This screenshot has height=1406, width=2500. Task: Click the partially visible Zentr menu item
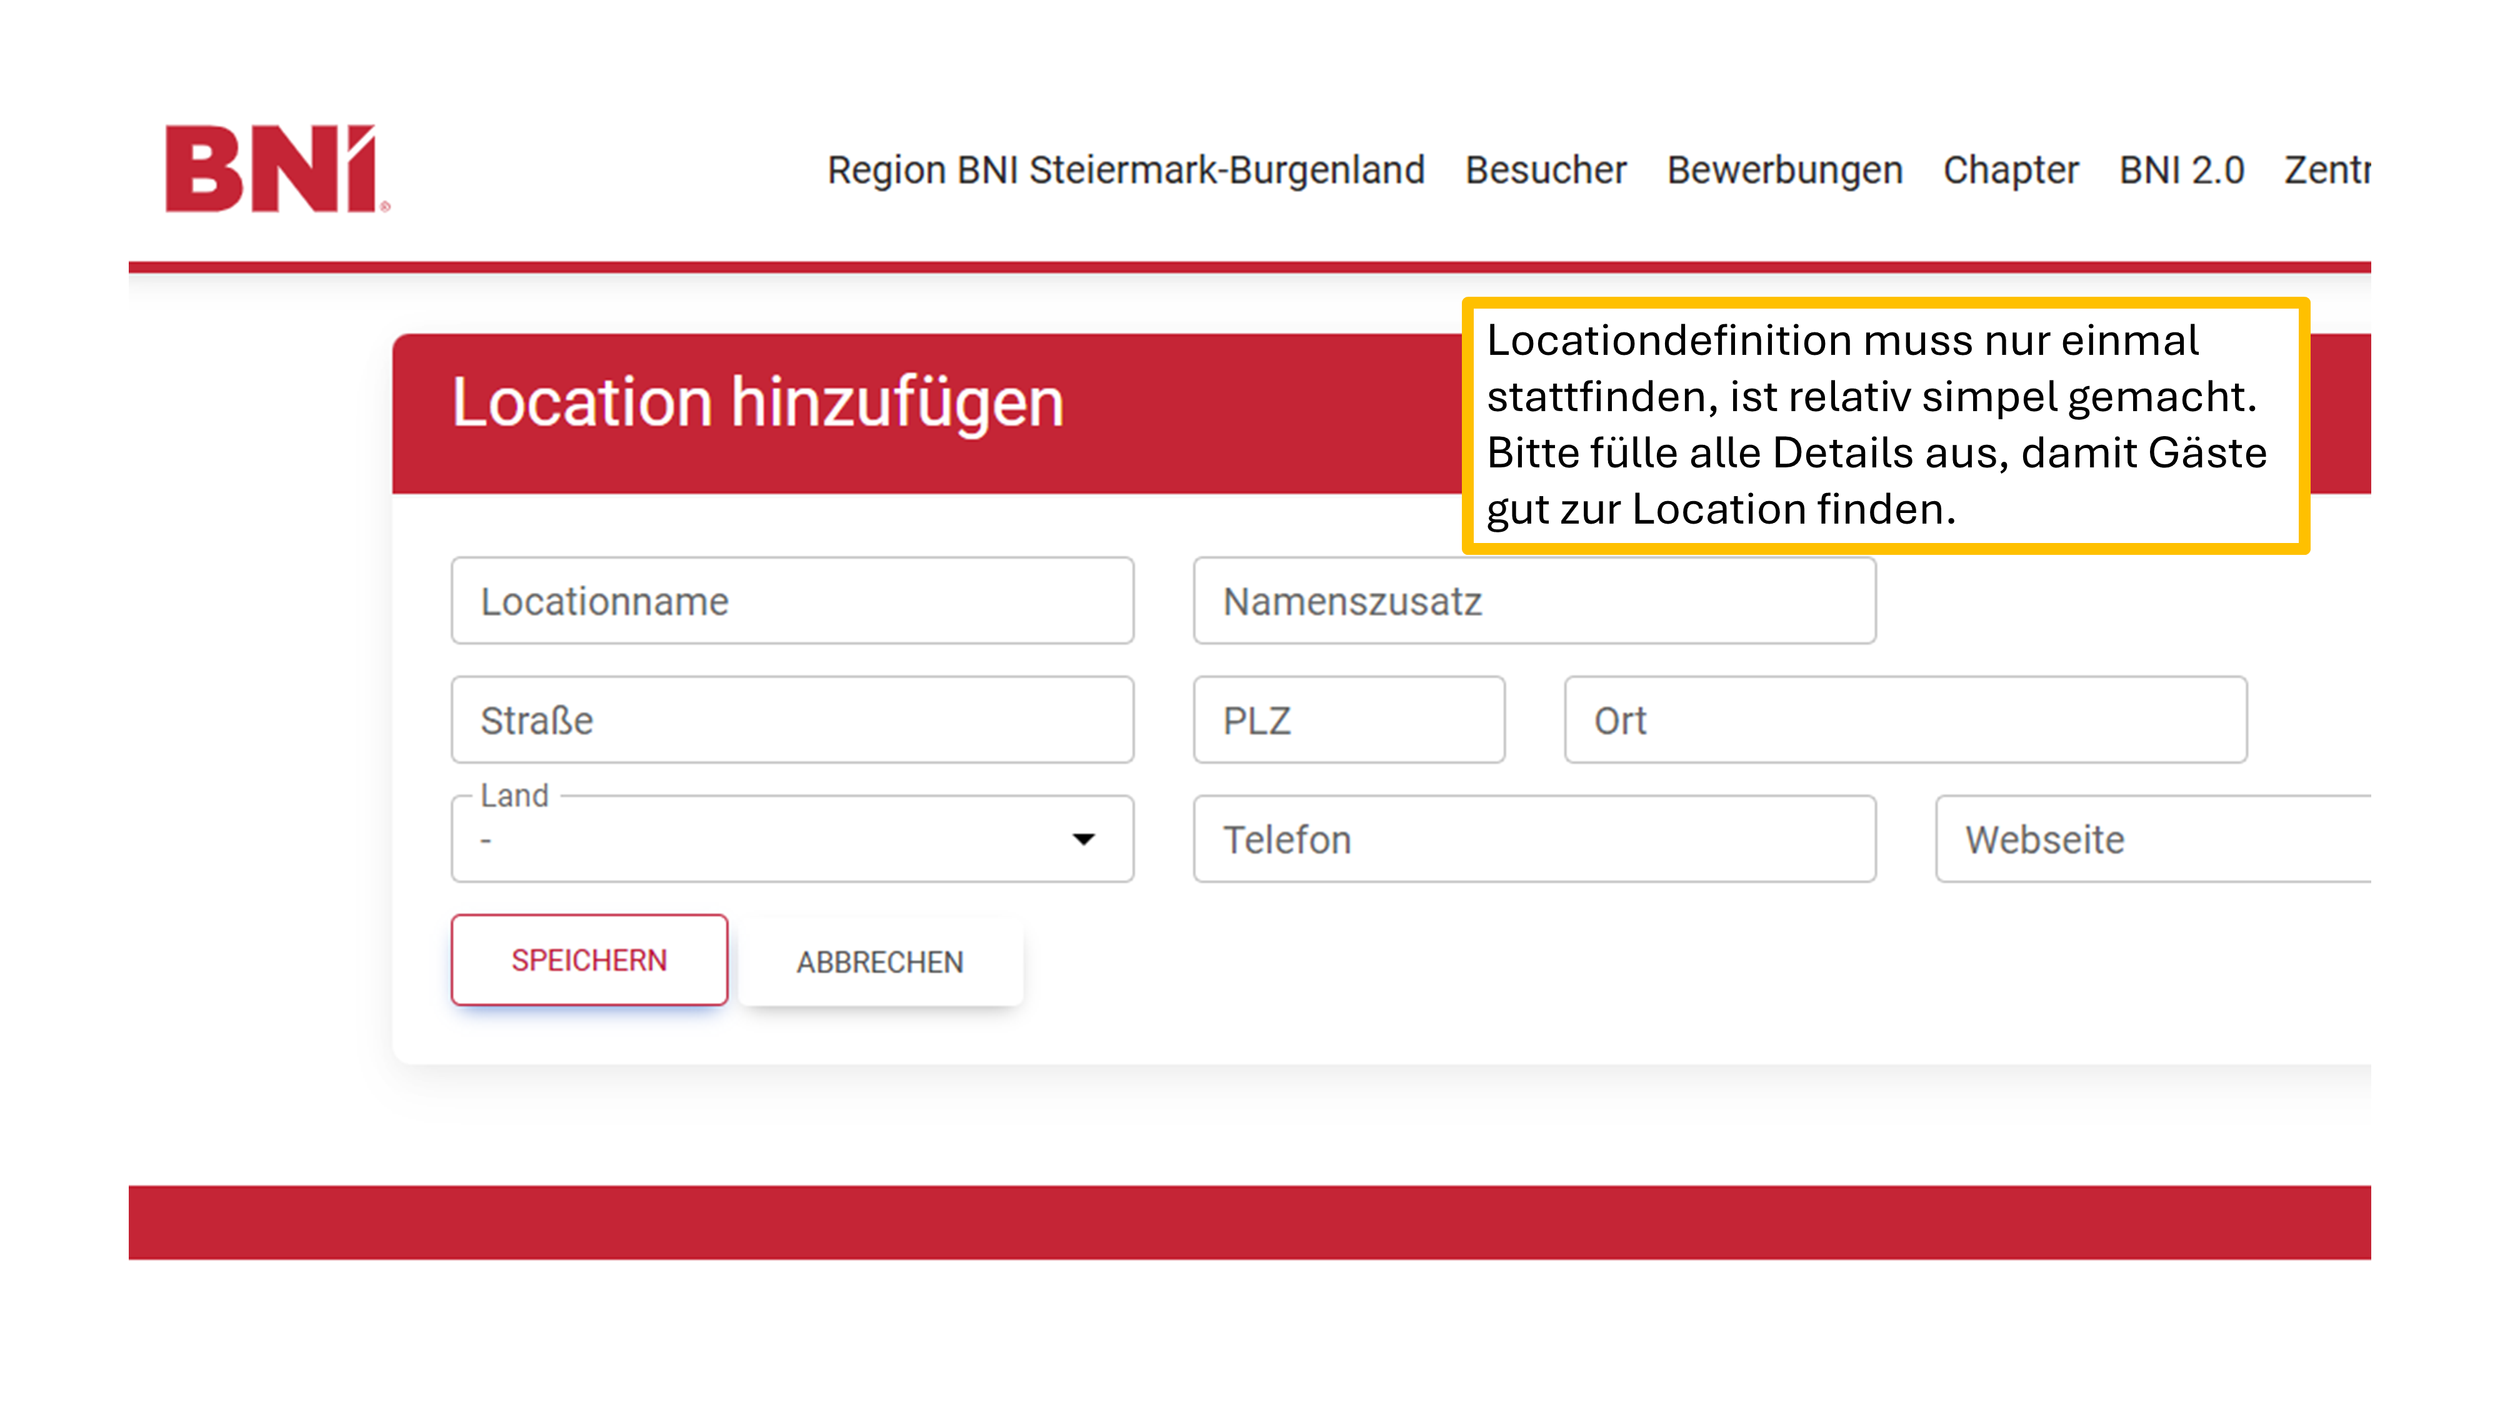click(2326, 170)
